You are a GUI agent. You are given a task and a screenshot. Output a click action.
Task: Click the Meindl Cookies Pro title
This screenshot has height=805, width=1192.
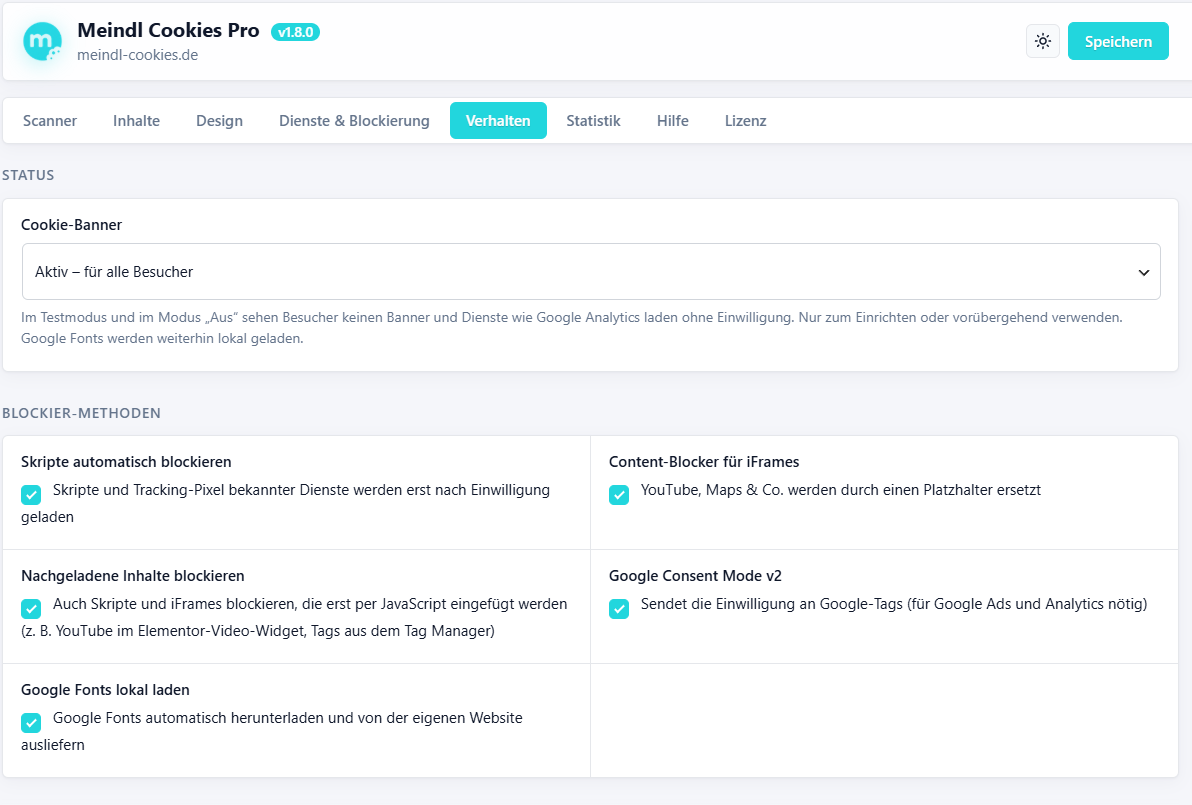pyautogui.click(x=168, y=30)
